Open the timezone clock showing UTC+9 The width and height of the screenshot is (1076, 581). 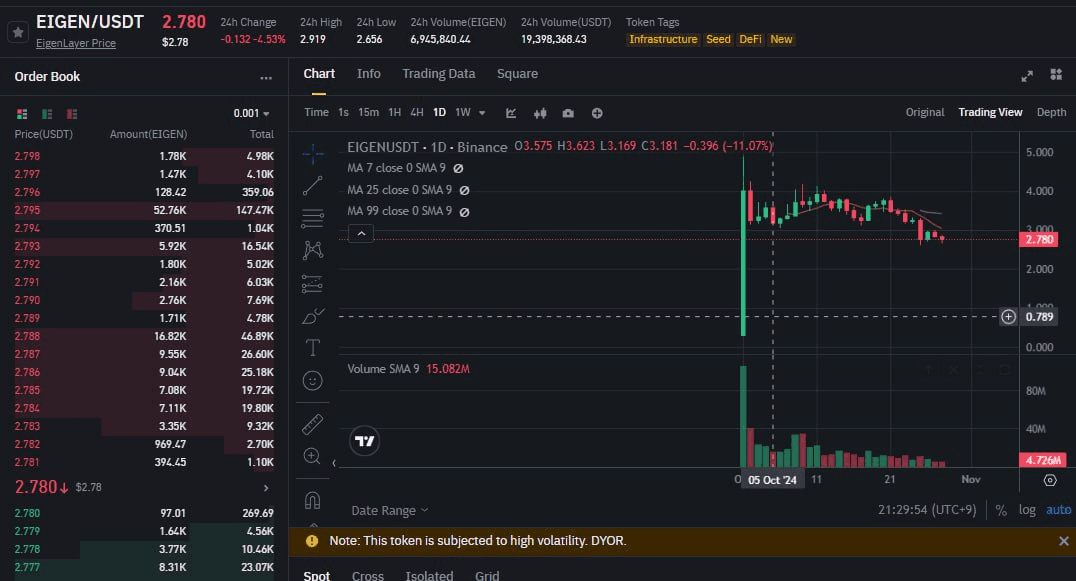click(x=927, y=510)
